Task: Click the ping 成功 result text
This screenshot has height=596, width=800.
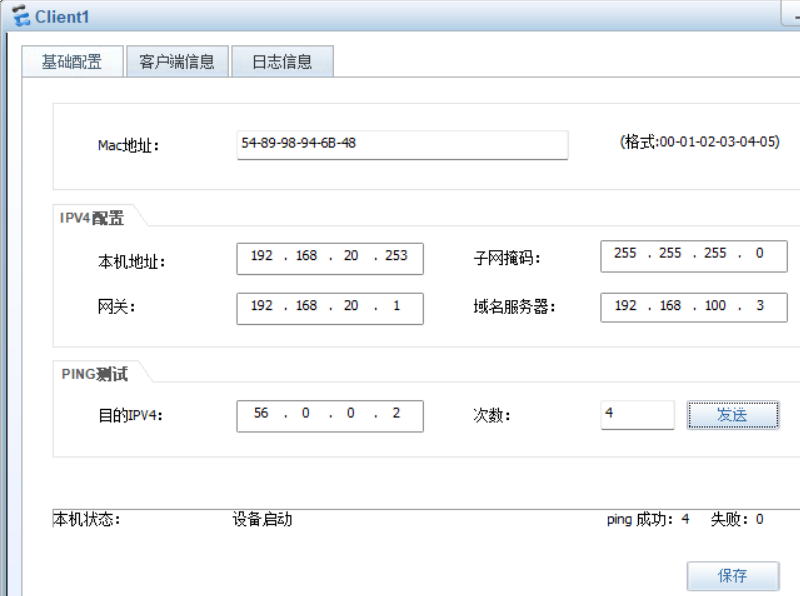Action: 647,519
